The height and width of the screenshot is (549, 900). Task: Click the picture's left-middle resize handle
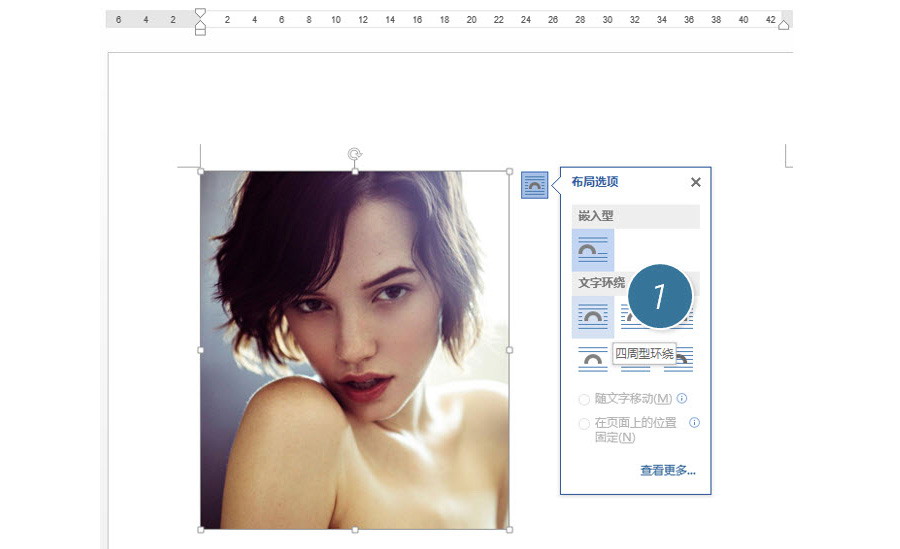(x=200, y=350)
